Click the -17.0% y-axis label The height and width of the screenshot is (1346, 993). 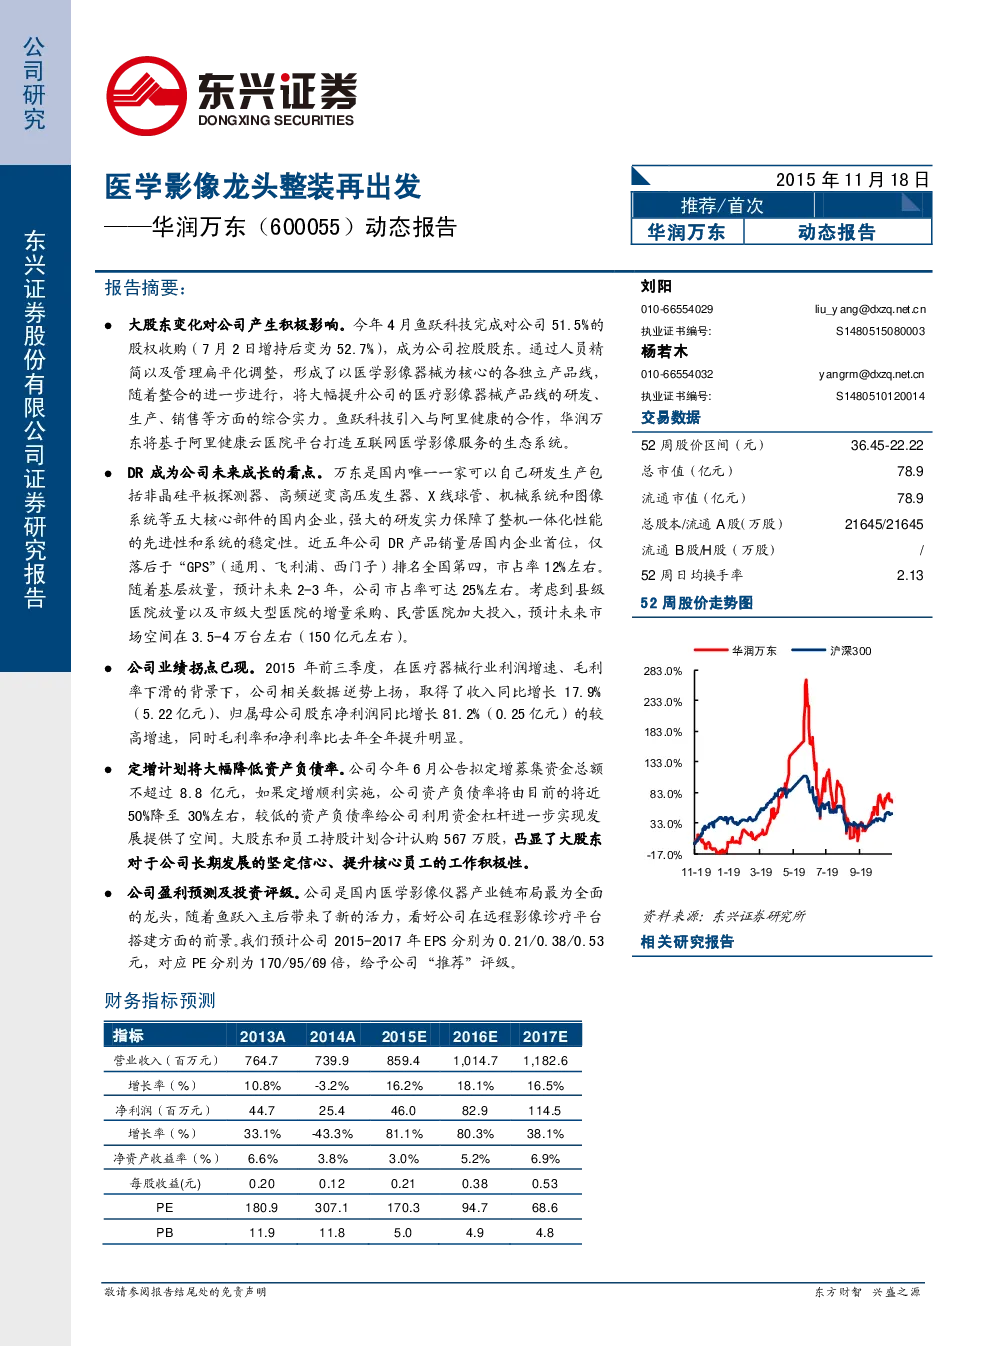tap(663, 855)
